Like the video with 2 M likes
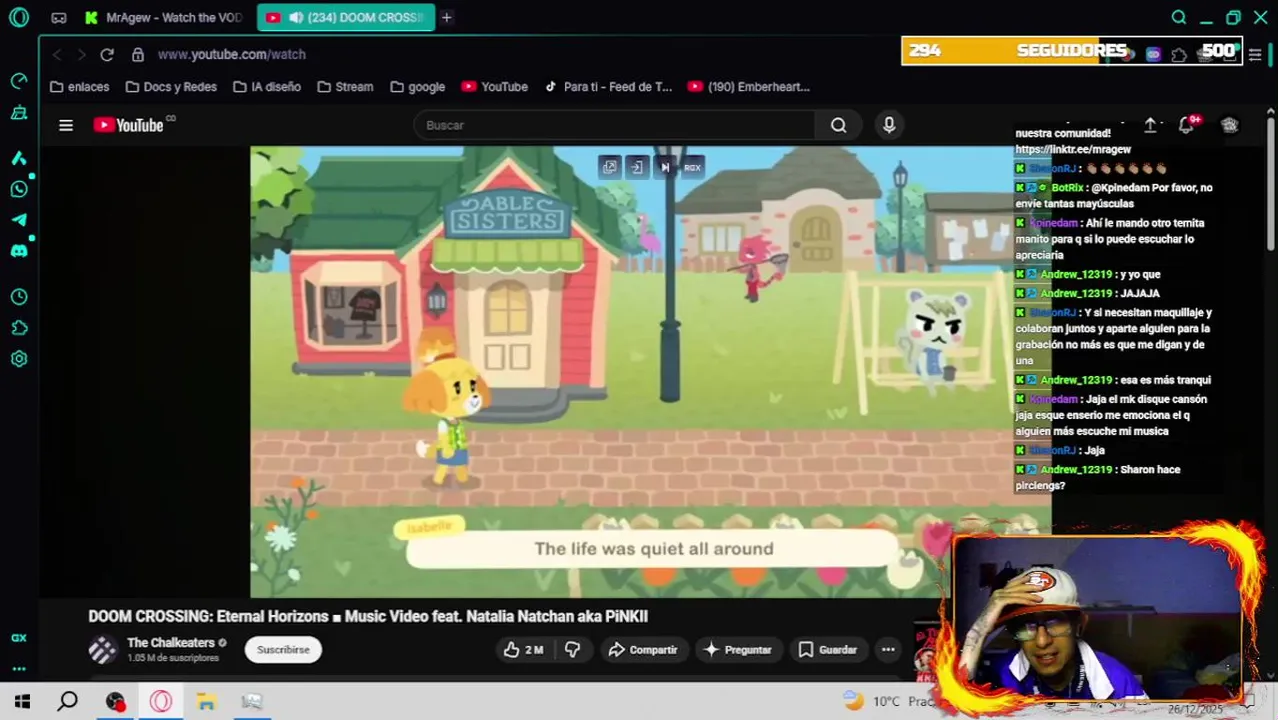The image size is (1278, 720). pos(523,650)
